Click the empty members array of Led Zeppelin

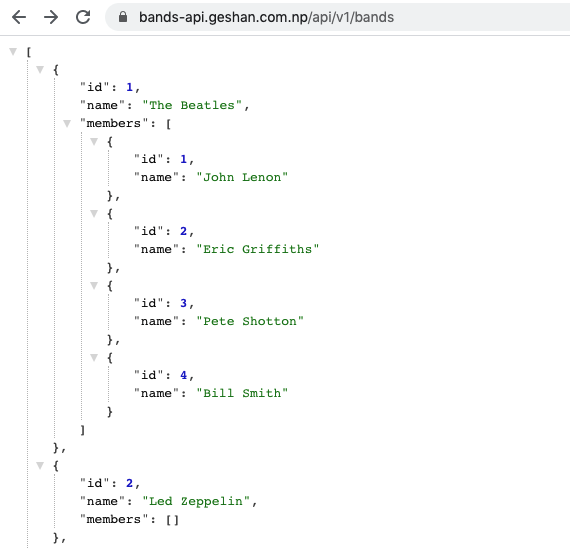[172, 520]
